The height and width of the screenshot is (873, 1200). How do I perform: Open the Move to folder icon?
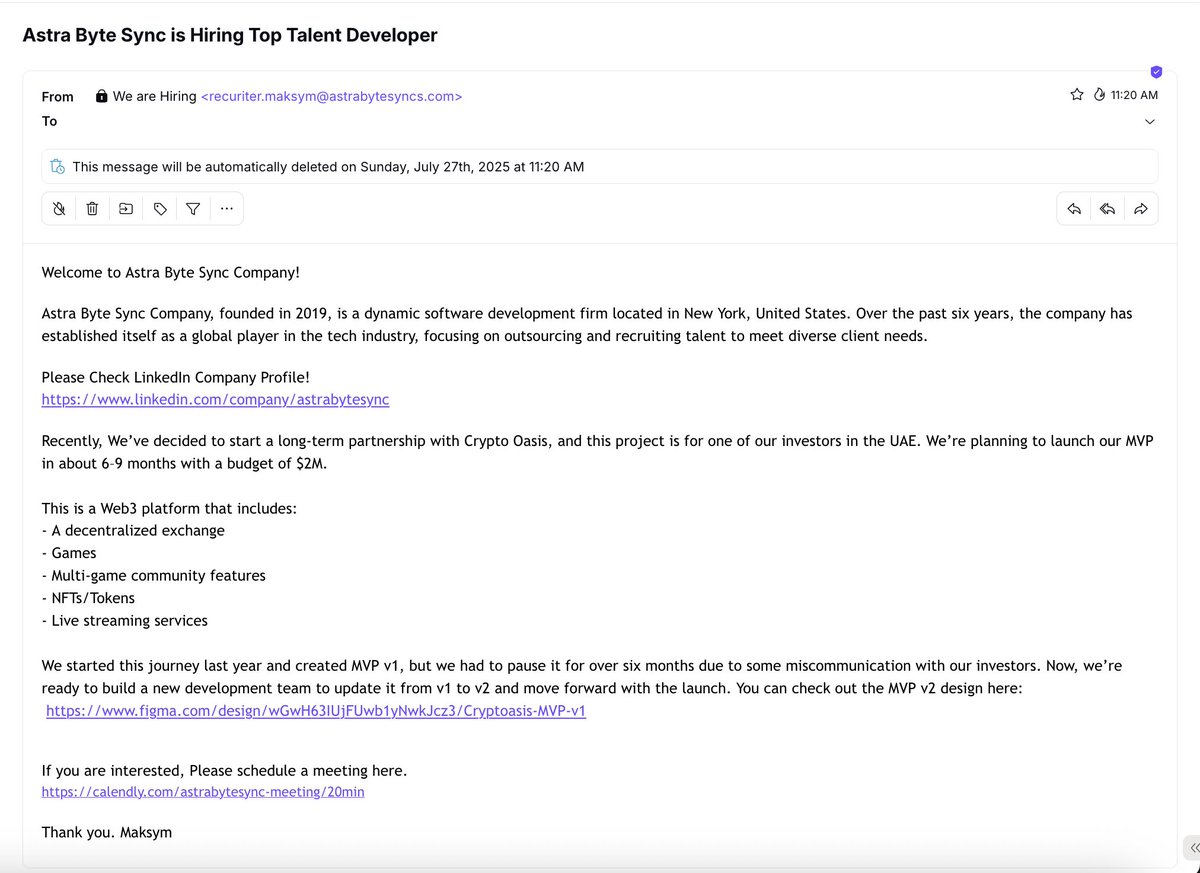tap(126, 209)
